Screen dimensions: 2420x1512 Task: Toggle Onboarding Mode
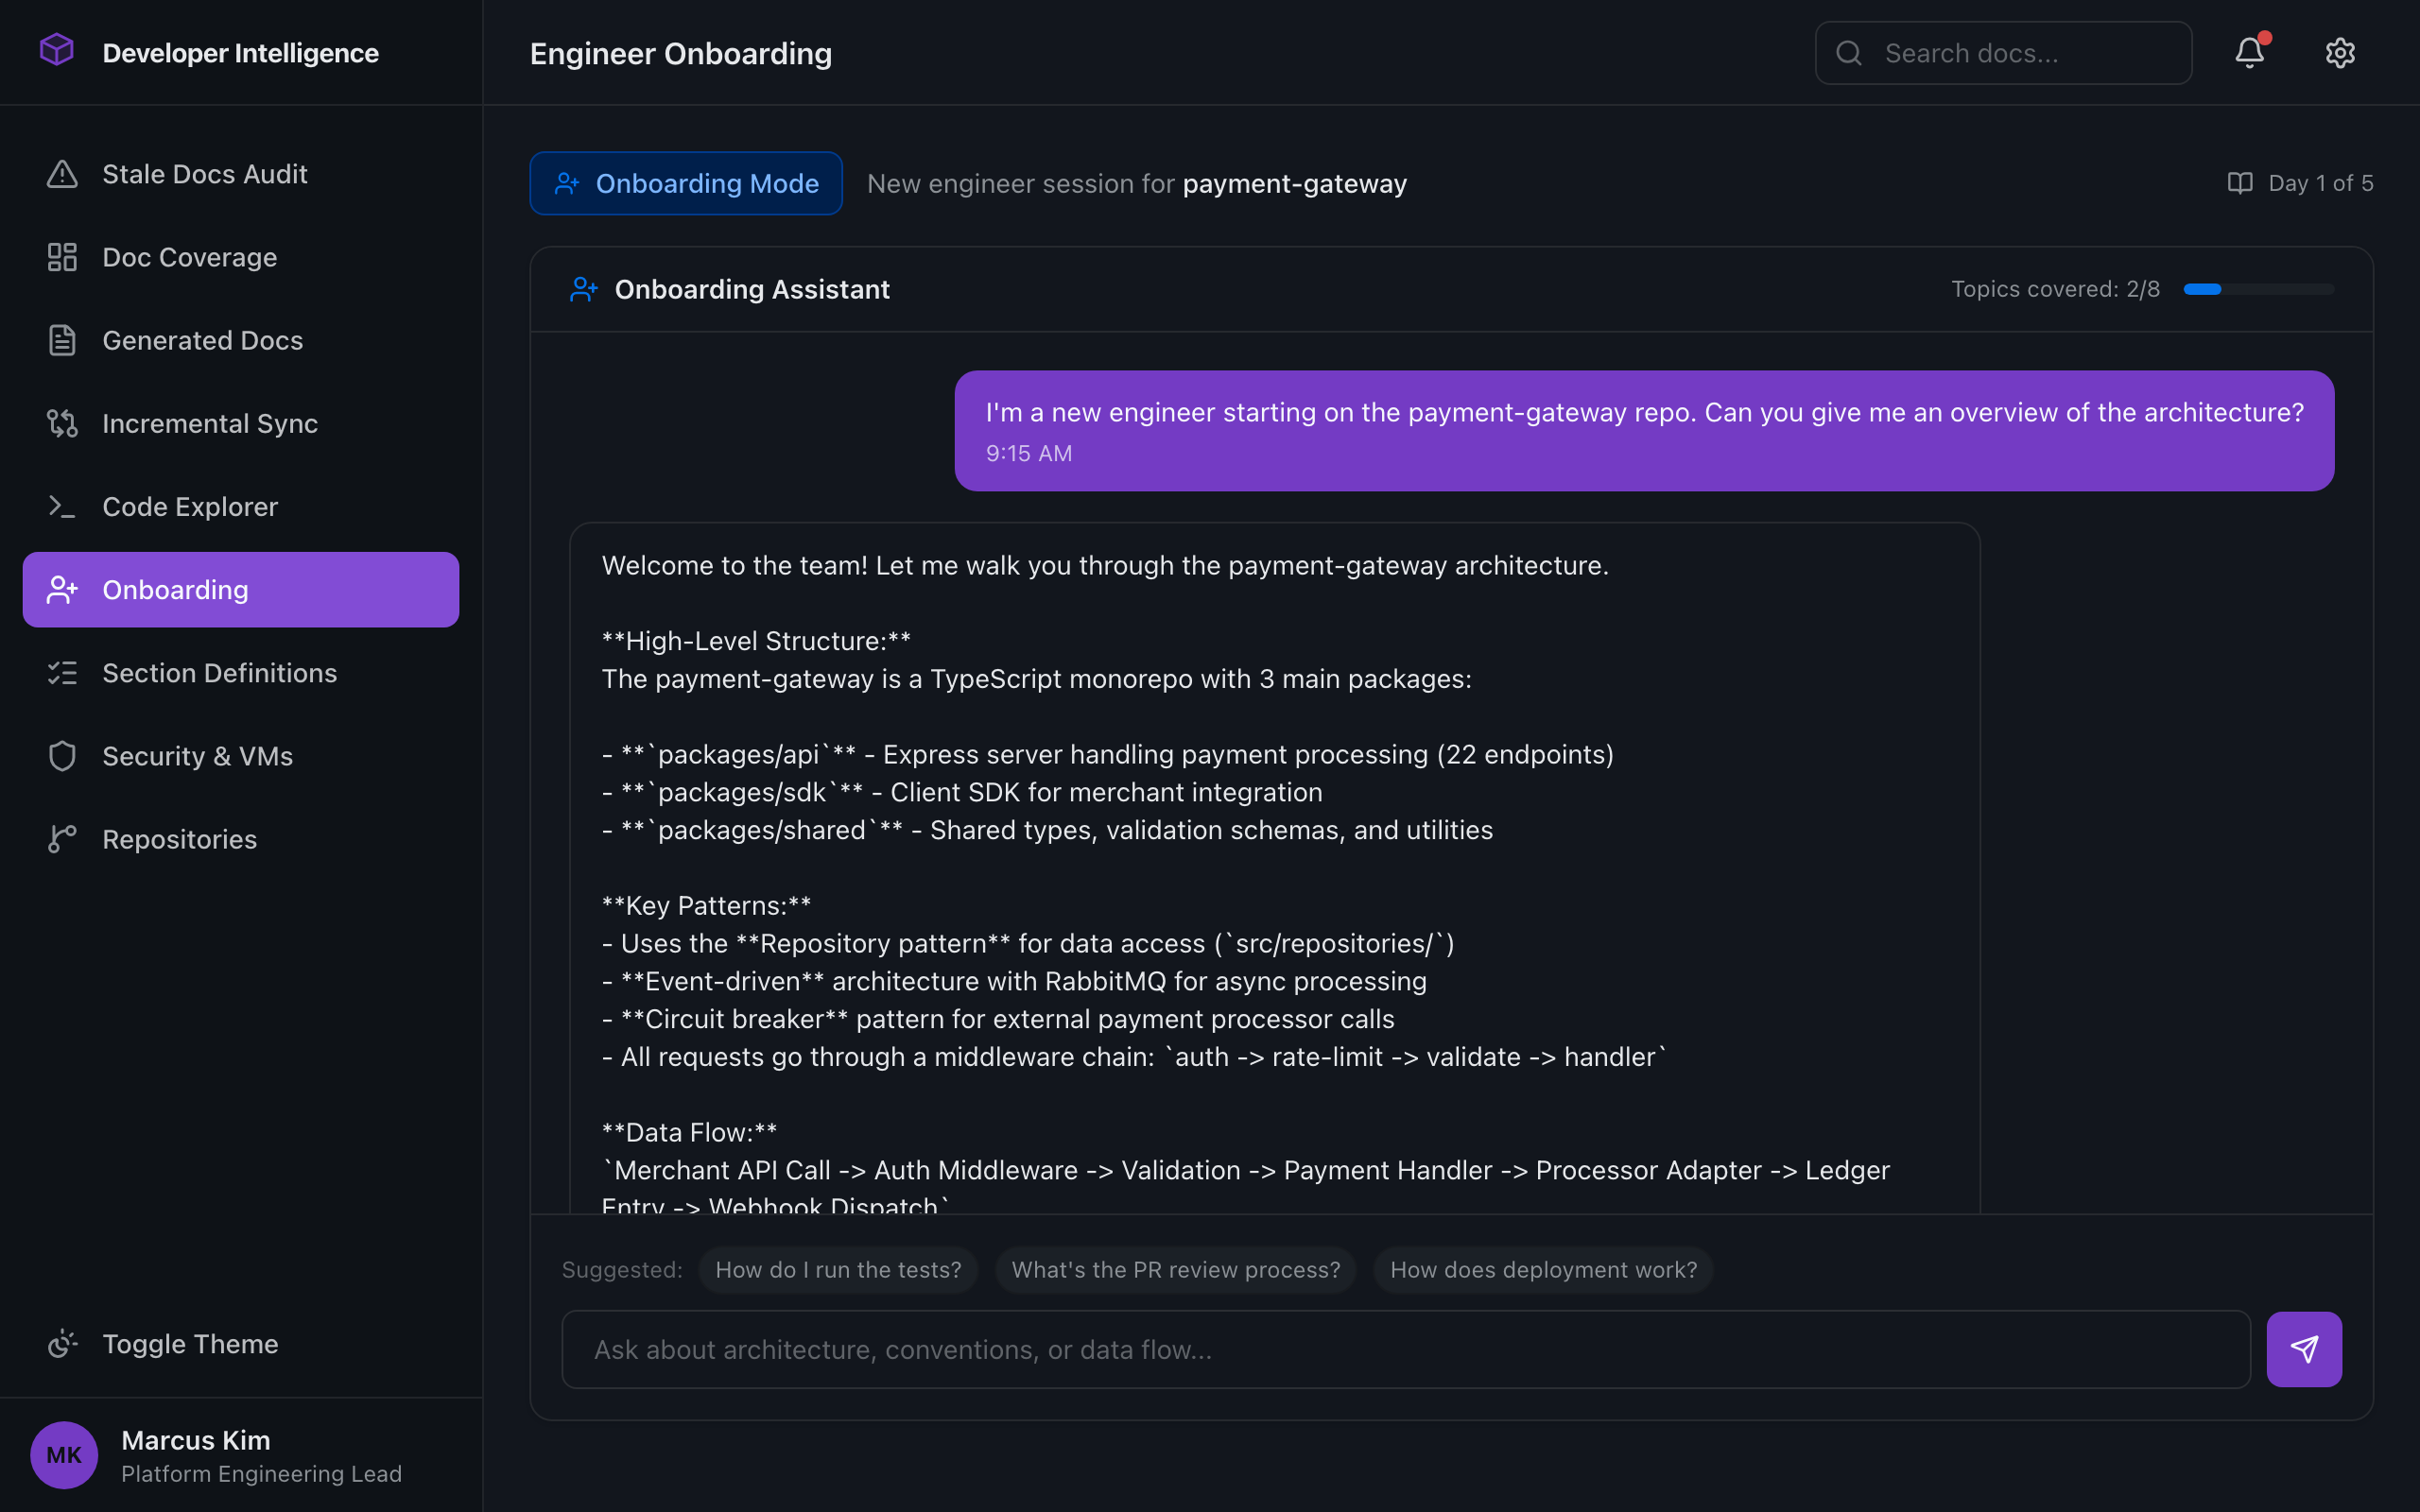tap(686, 183)
